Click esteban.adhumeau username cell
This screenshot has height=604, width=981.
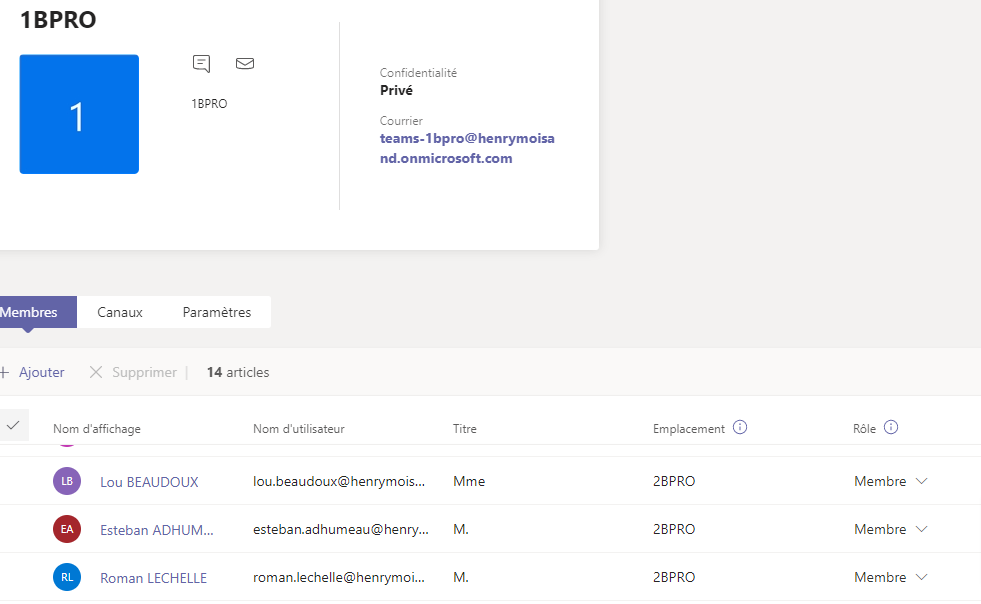click(x=341, y=530)
